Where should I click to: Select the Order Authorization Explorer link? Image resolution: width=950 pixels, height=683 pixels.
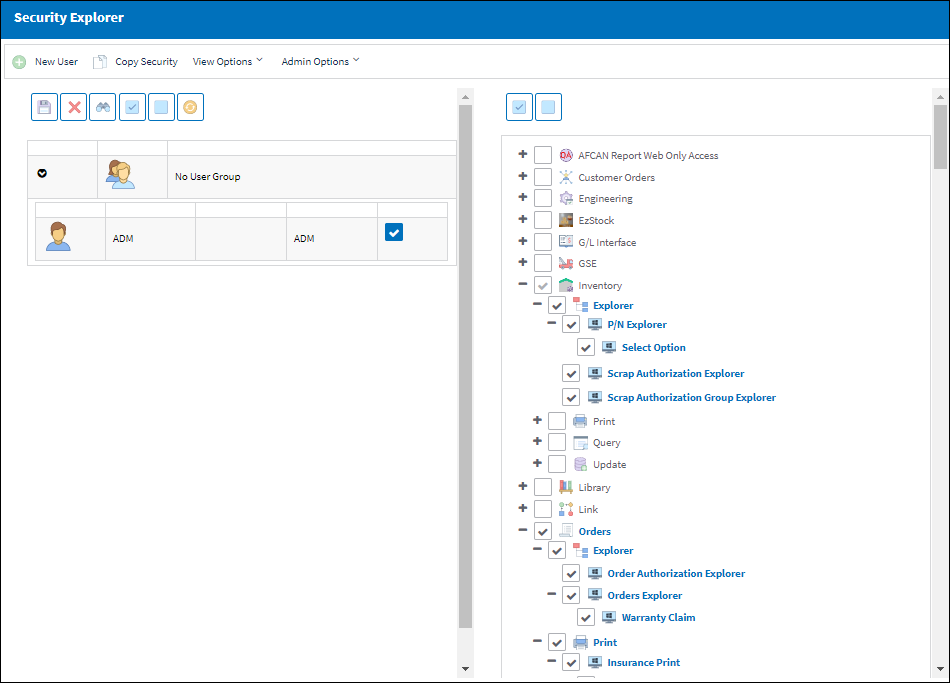[676, 573]
